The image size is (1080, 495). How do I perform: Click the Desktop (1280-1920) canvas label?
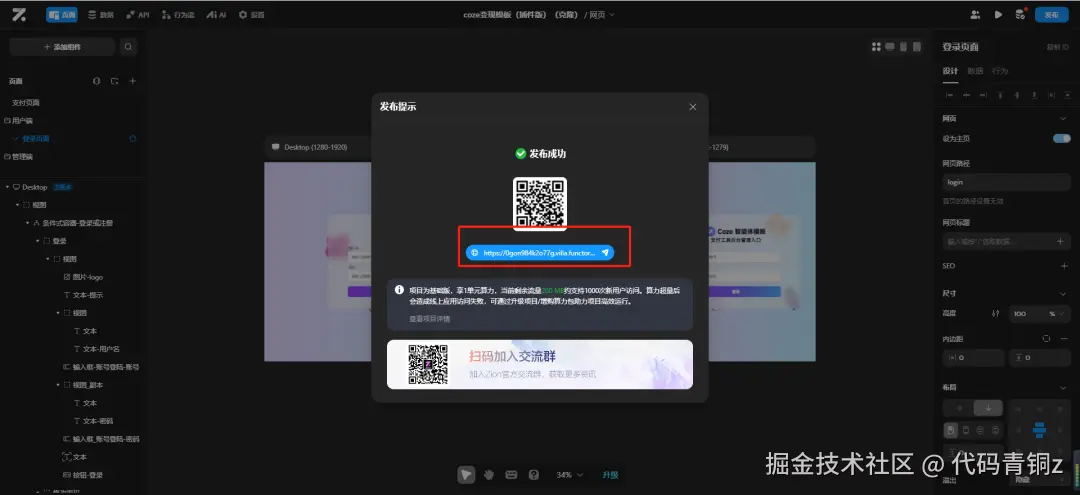309,147
